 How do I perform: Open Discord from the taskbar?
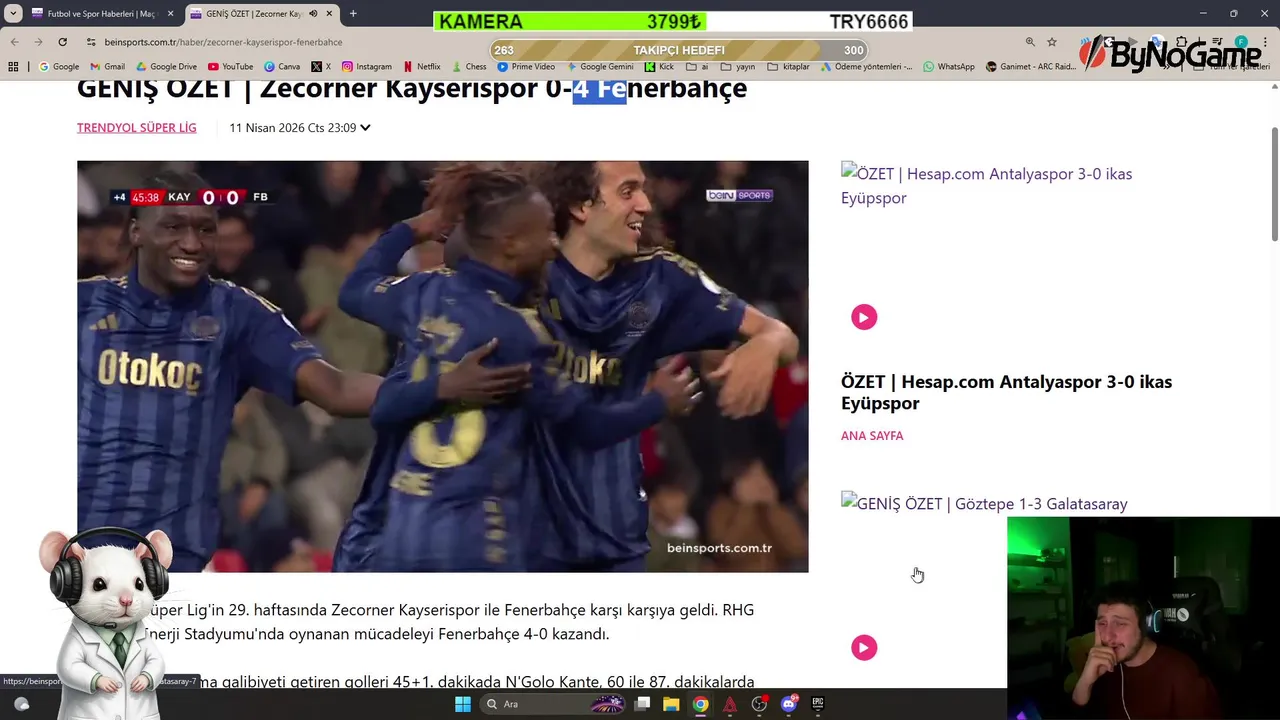tap(789, 704)
